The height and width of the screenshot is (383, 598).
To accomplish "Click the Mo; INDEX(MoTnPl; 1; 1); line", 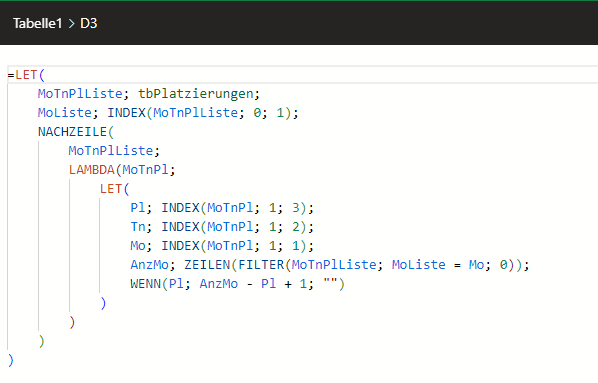I will (x=222, y=246).
